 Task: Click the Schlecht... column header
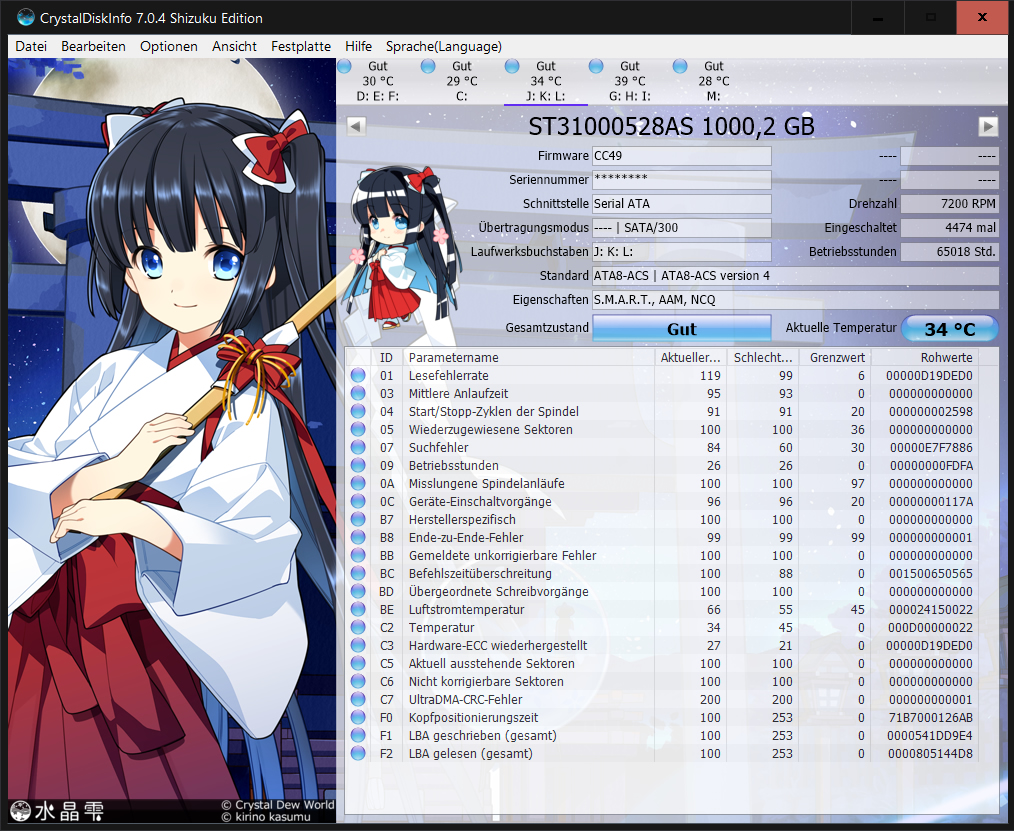click(763, 358)
